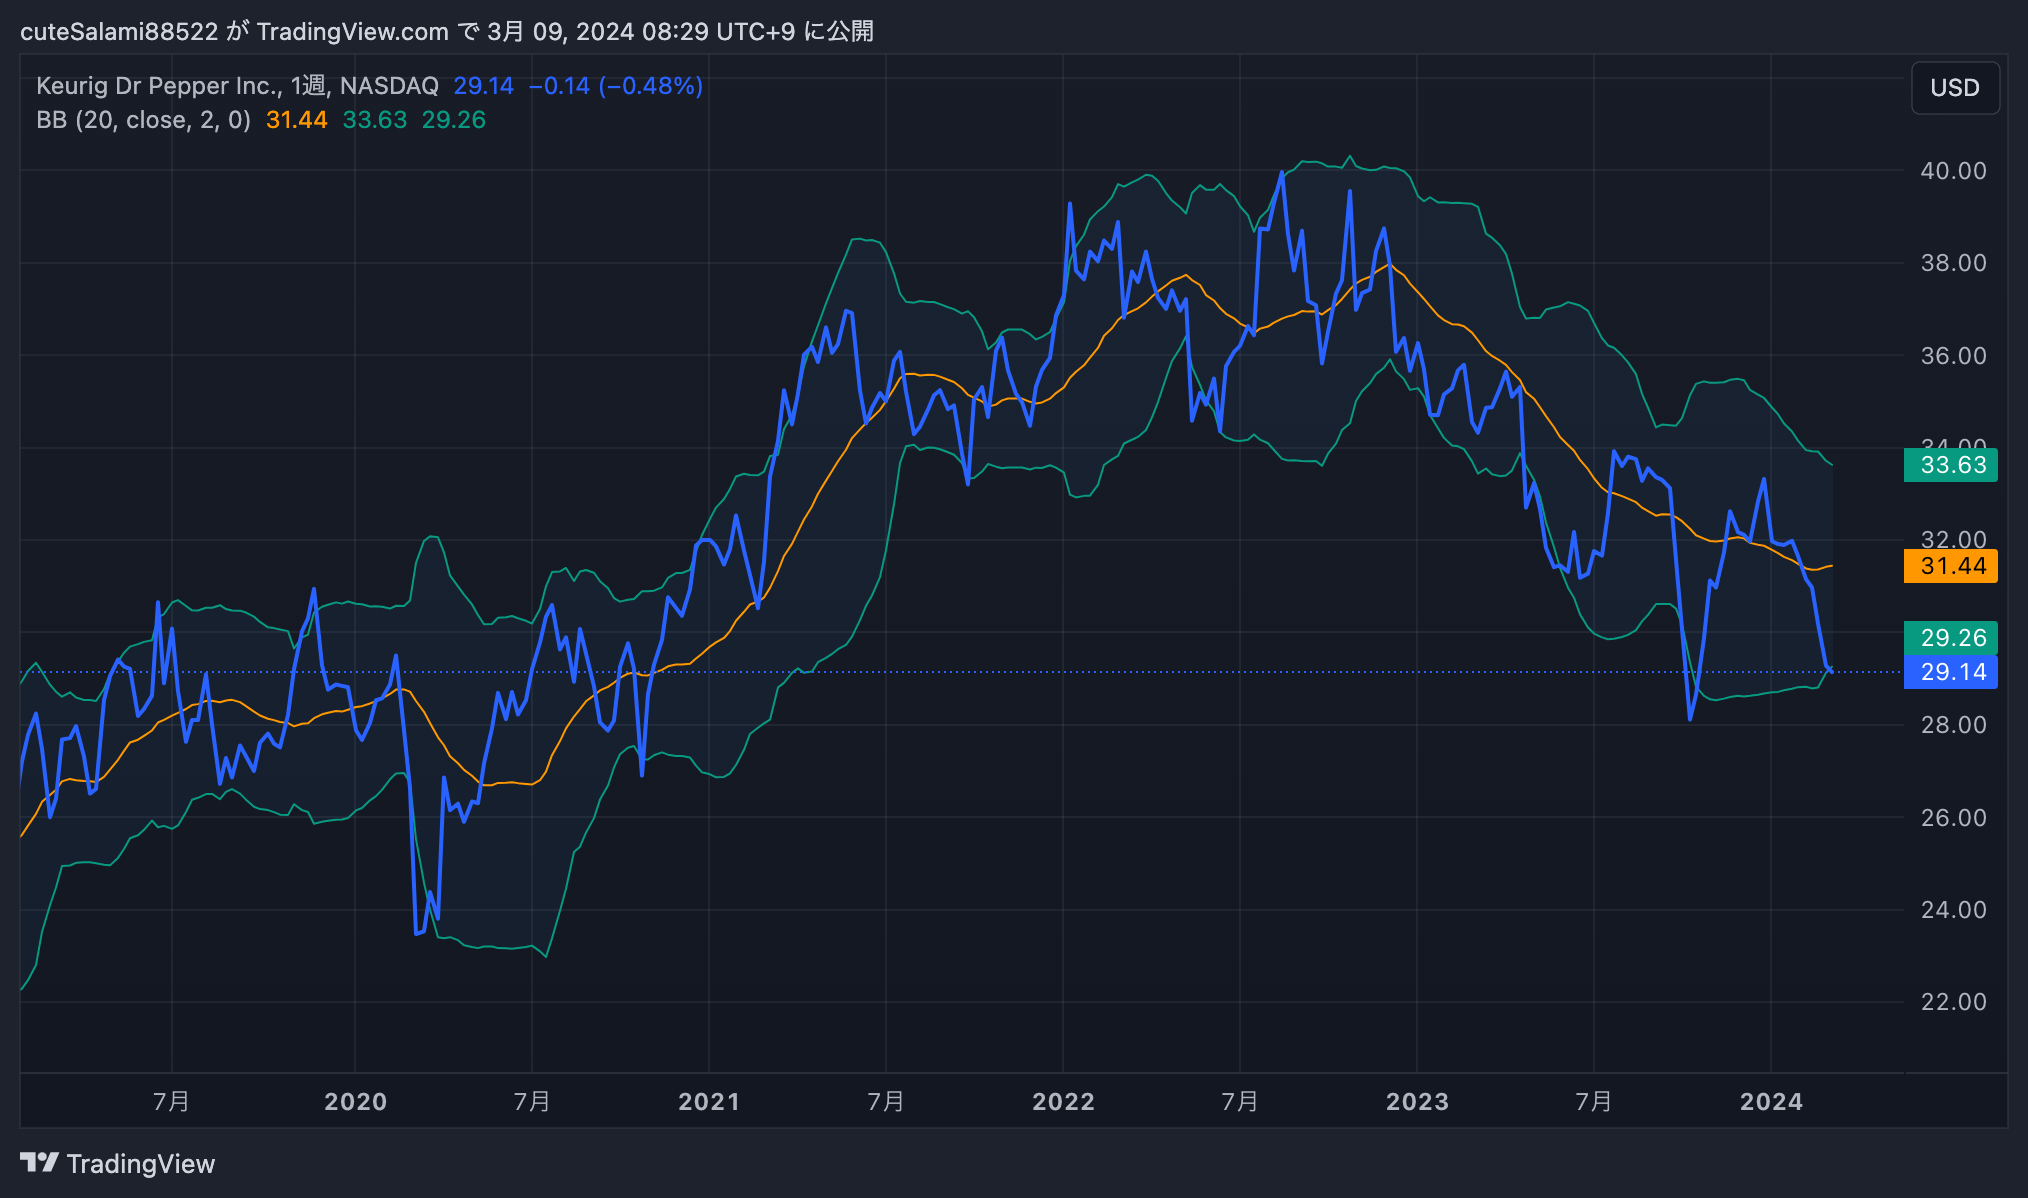Open the USD currency selector
Screen dimensions: 2028x1198
[1955, 88]
